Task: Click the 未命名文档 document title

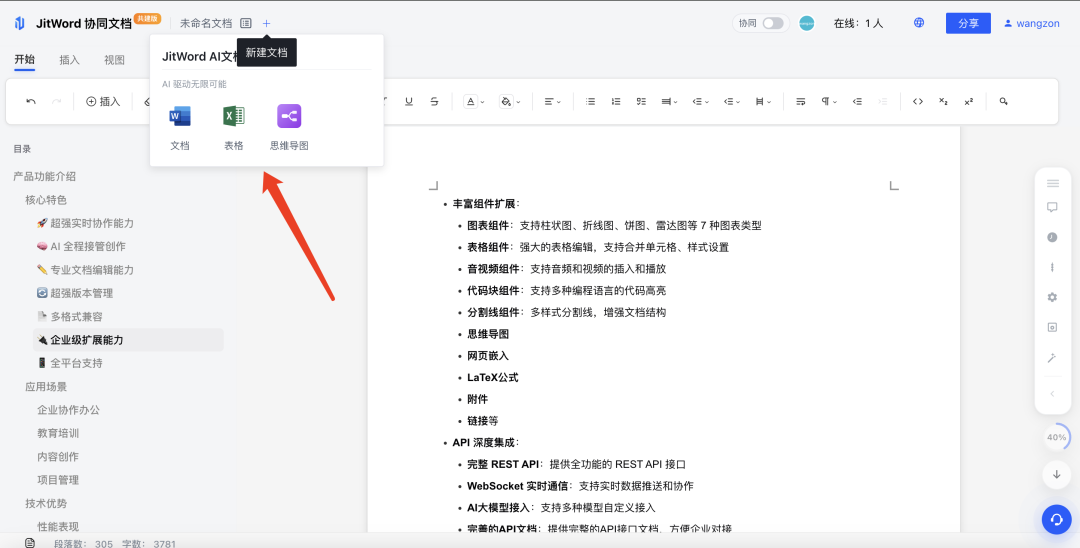Action: click(206, 23)
